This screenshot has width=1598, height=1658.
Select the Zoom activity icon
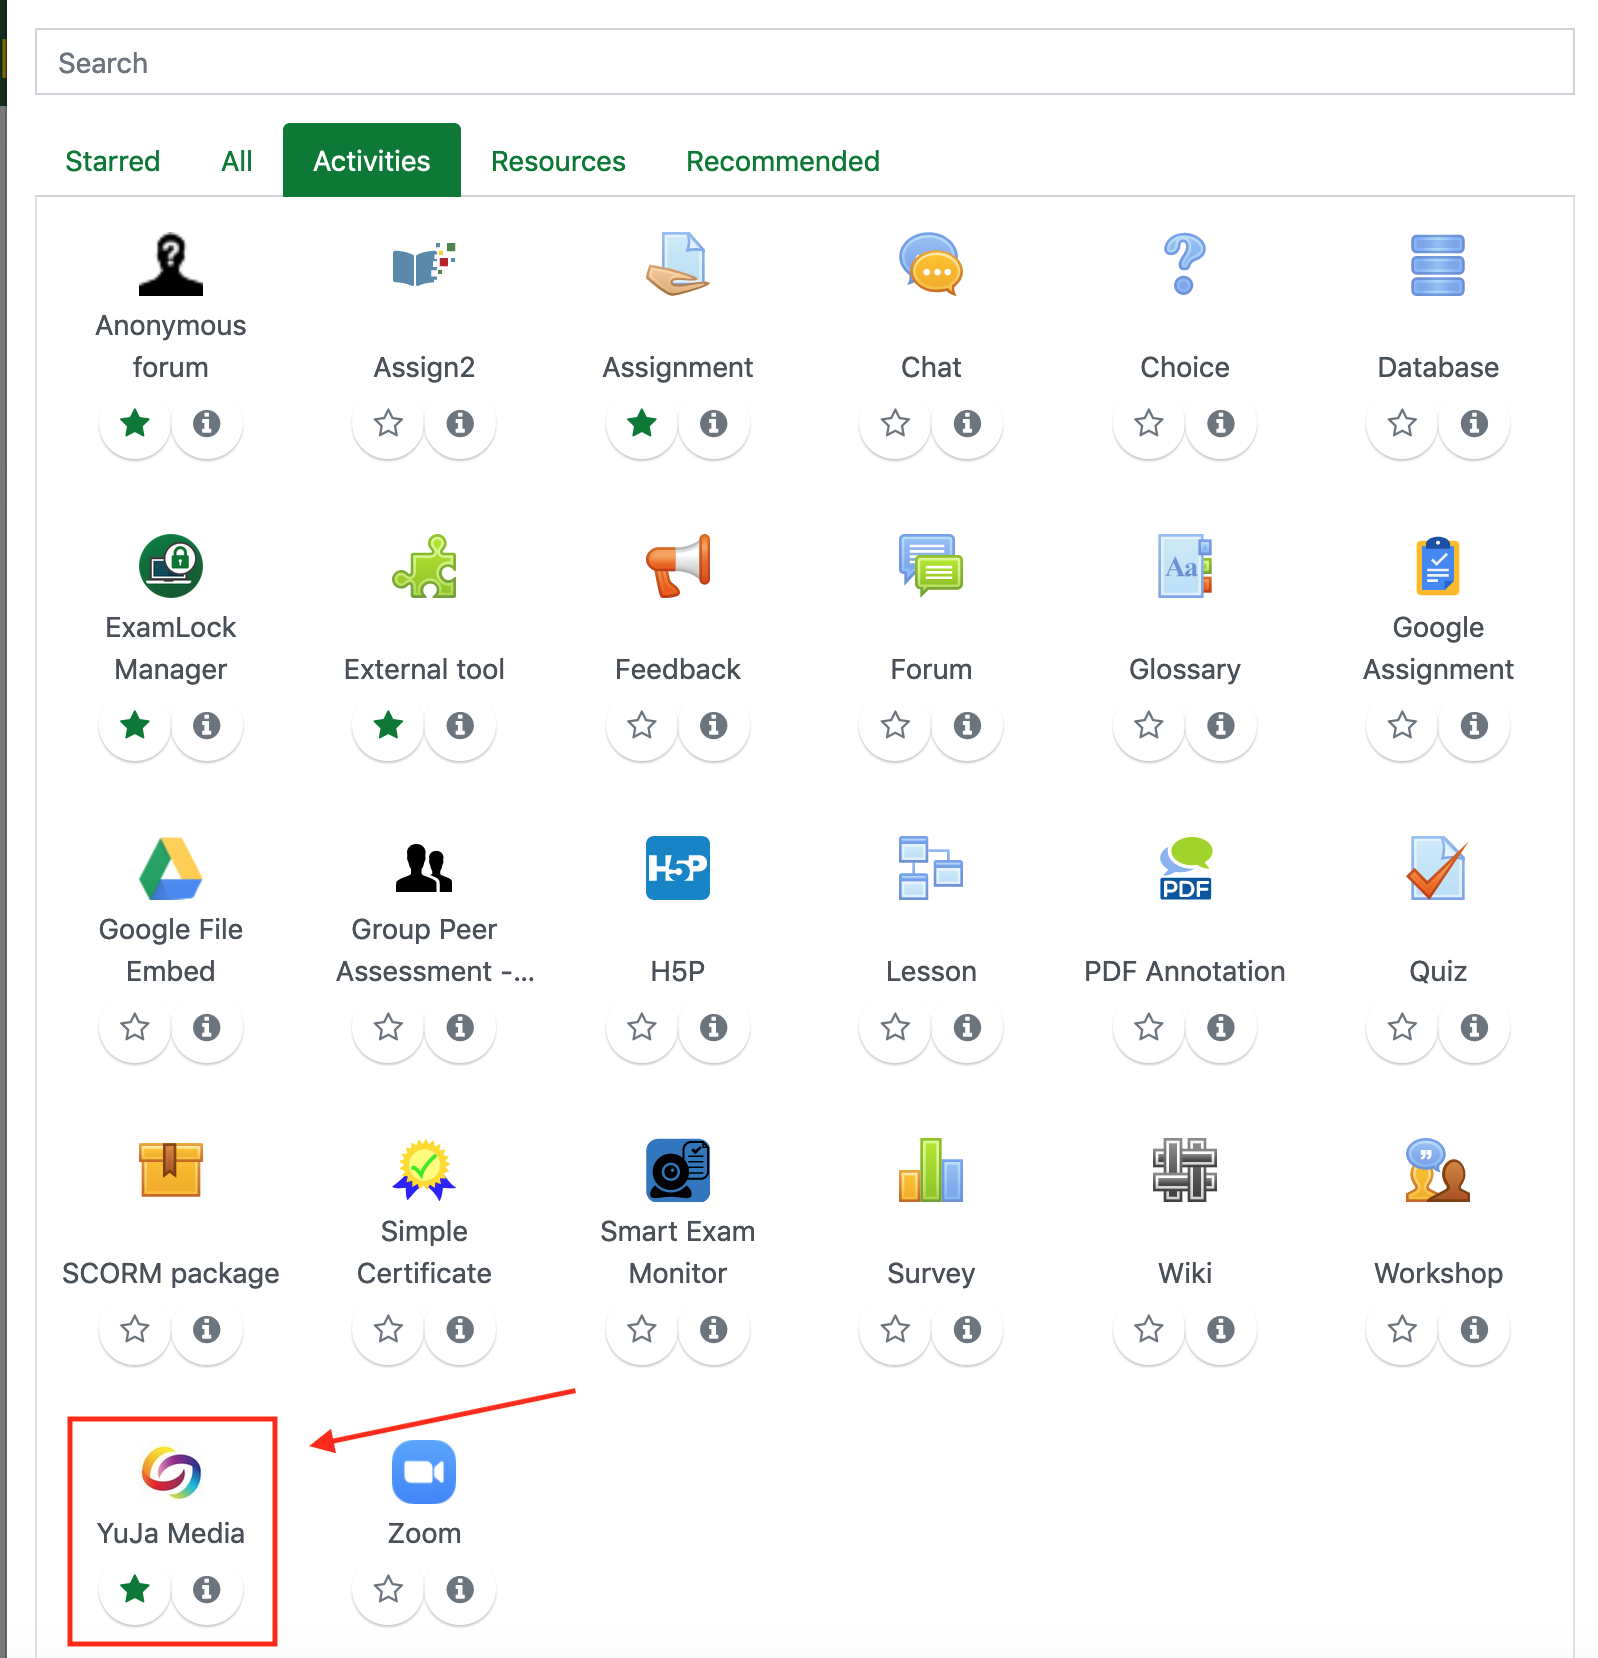point(424,1472)
